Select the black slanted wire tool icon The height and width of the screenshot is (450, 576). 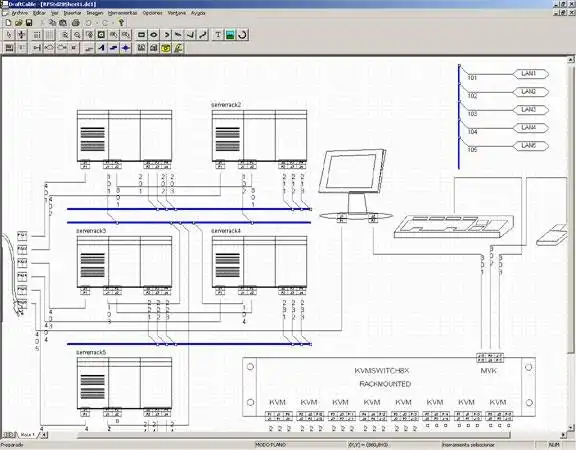click(x=101, y=48)
